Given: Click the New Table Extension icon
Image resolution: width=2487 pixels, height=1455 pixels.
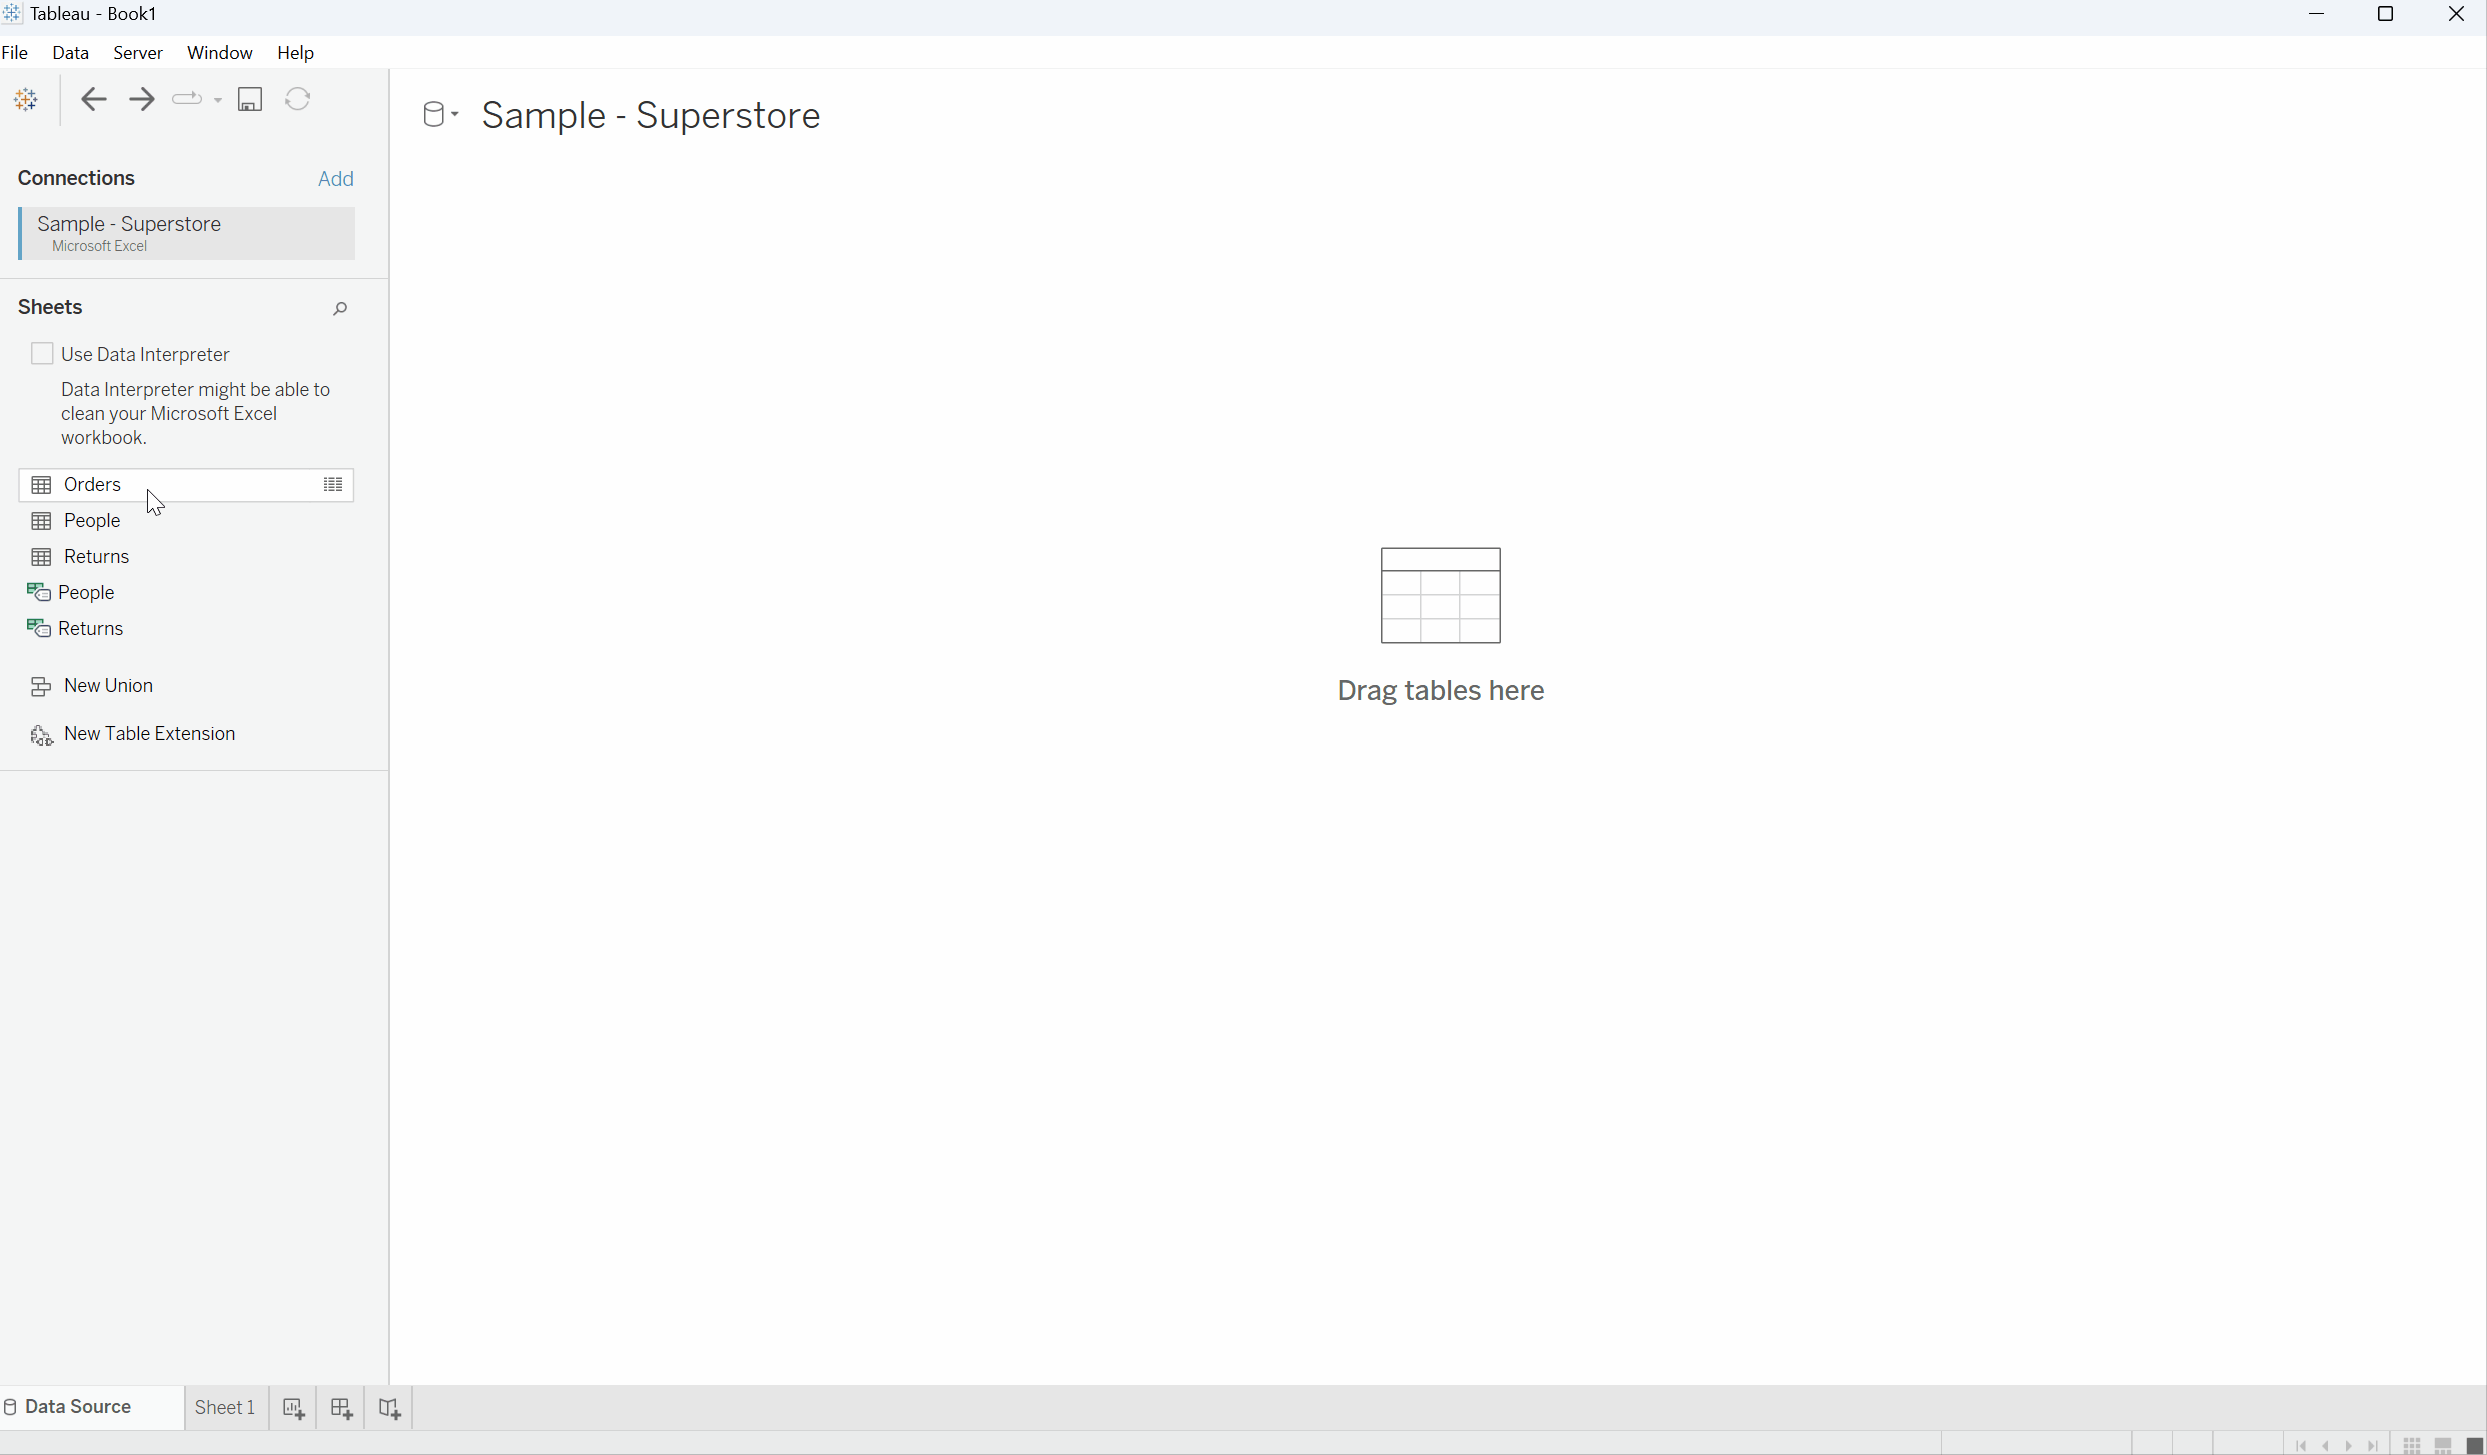Looking at the screenshot, I should pyautogui.click(x=42, y=734).
